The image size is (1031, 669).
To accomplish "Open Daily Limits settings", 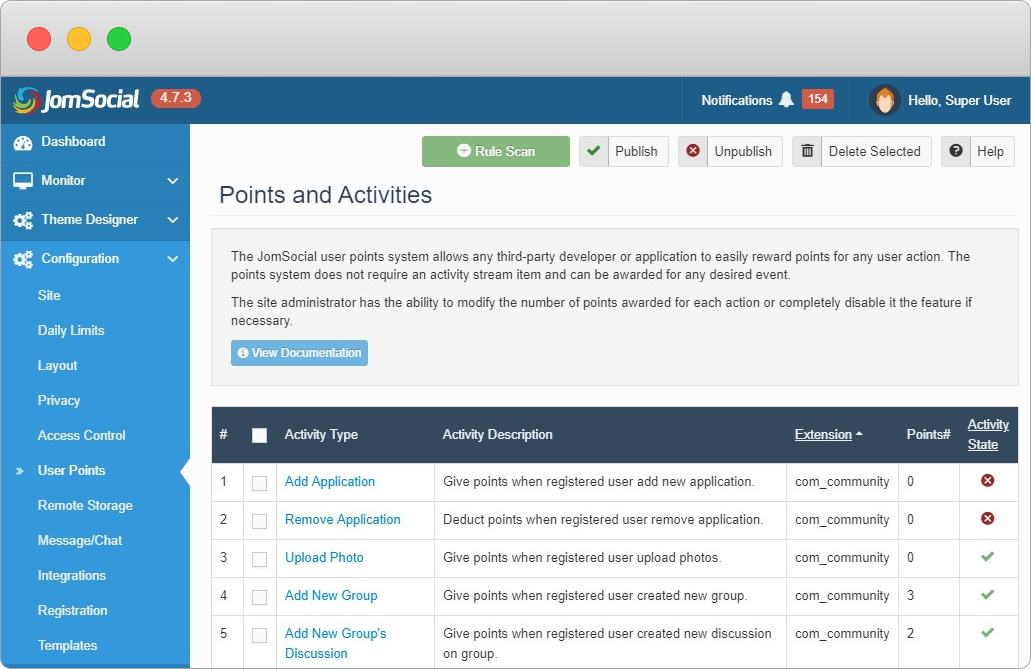I will (71, 330).
